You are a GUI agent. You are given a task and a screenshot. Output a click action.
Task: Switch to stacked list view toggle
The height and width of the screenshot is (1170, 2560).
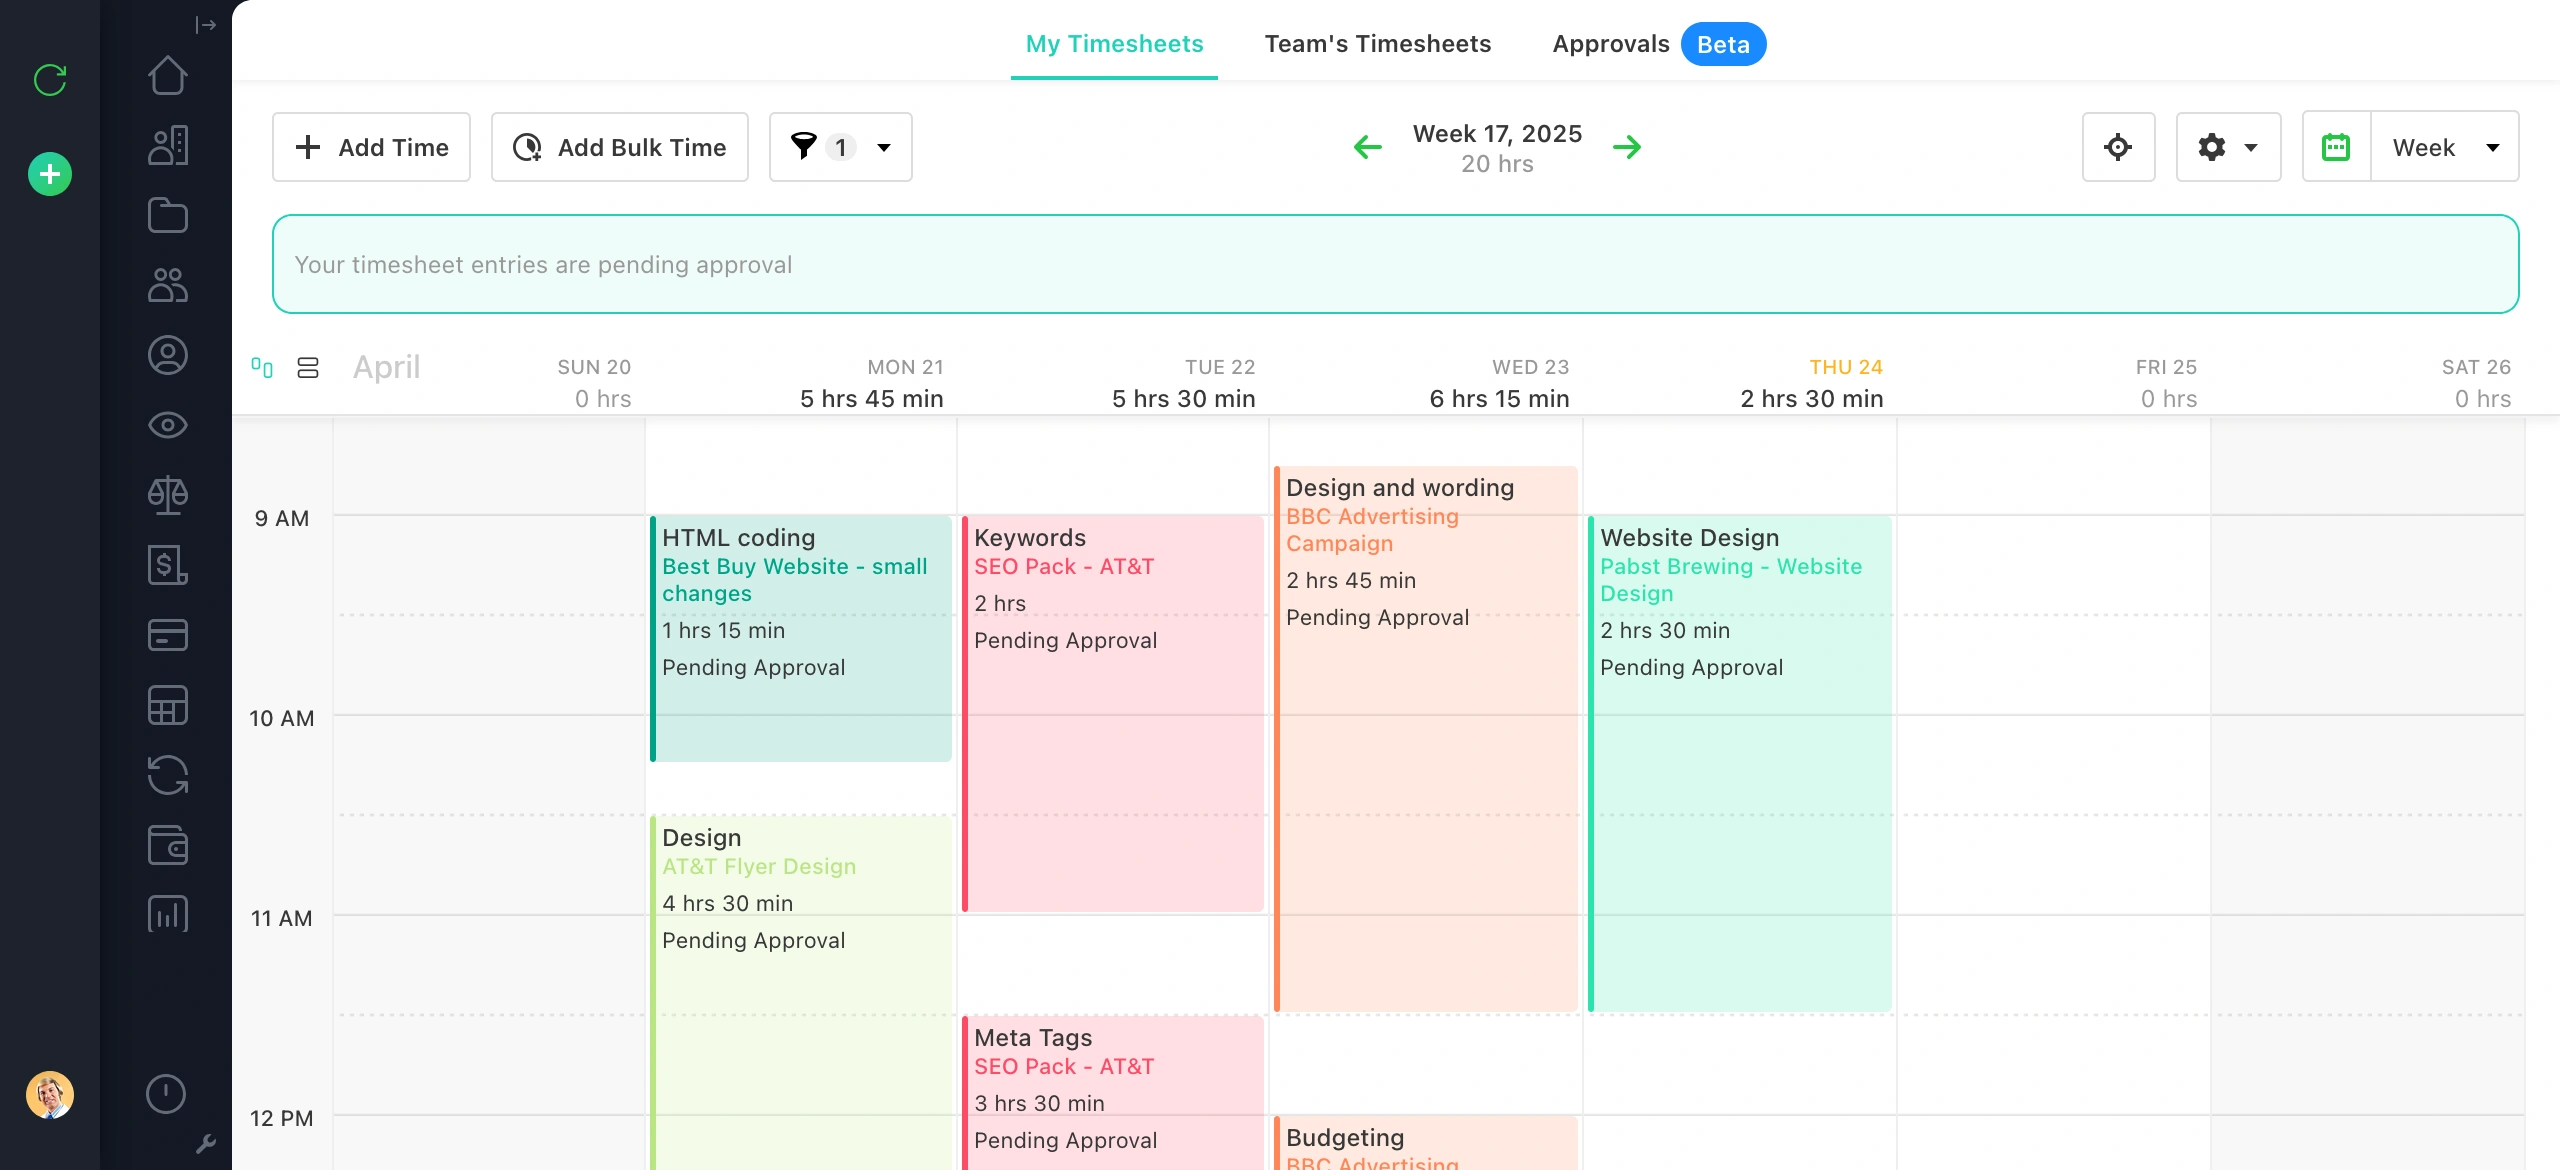click(308, 368)
